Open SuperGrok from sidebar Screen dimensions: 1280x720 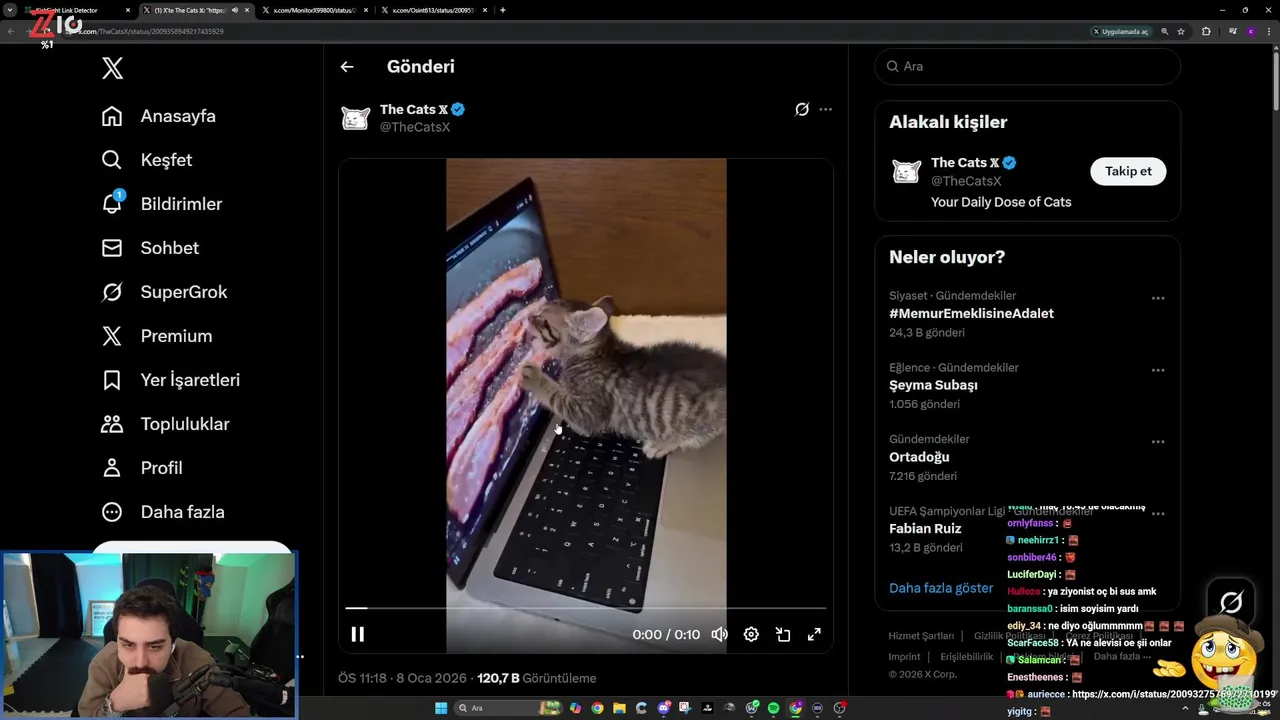coord(165,292)
